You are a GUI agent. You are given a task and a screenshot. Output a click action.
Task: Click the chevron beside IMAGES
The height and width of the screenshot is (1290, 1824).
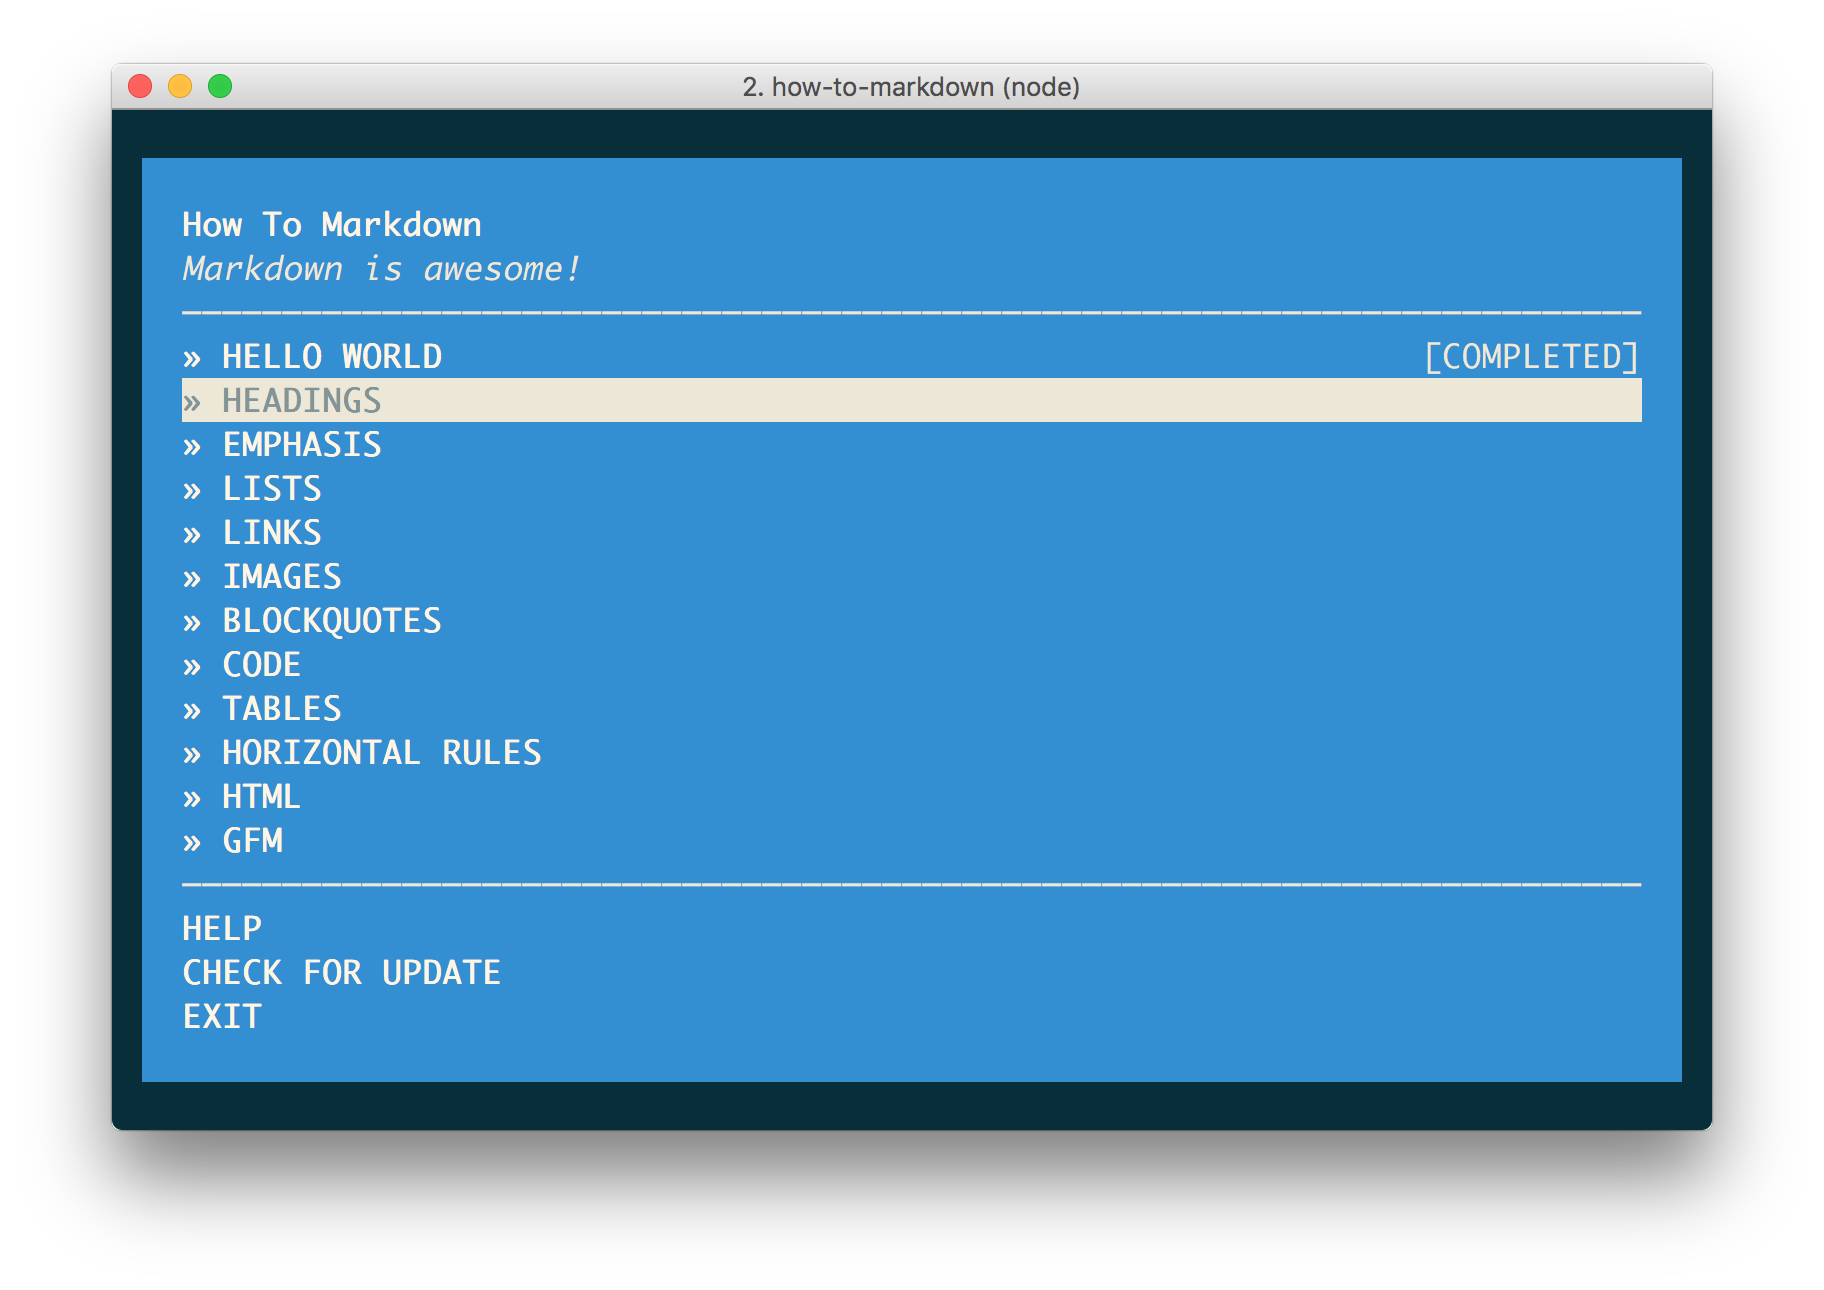[x=193, y=577]
